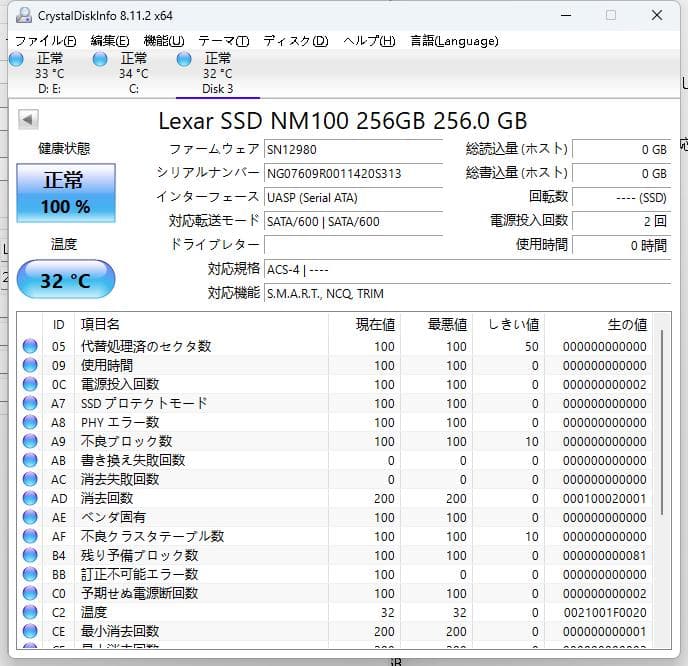Viewport: 688px width, 666px height.
Task: Click the CrystalDiskInfo app icon in title bar
Action: point(24,15)
